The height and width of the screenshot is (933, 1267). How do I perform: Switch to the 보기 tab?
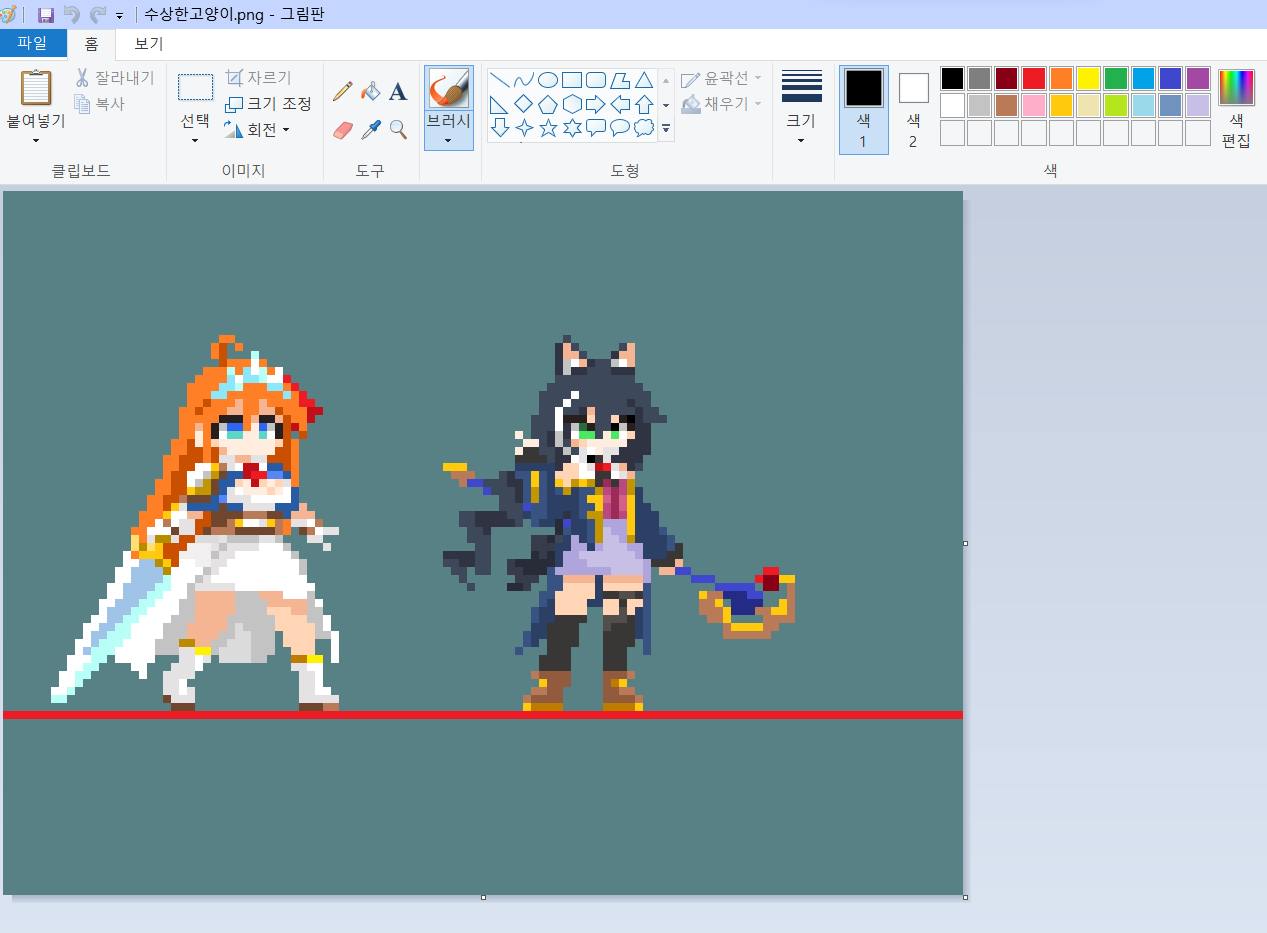[x=148, y=43]
